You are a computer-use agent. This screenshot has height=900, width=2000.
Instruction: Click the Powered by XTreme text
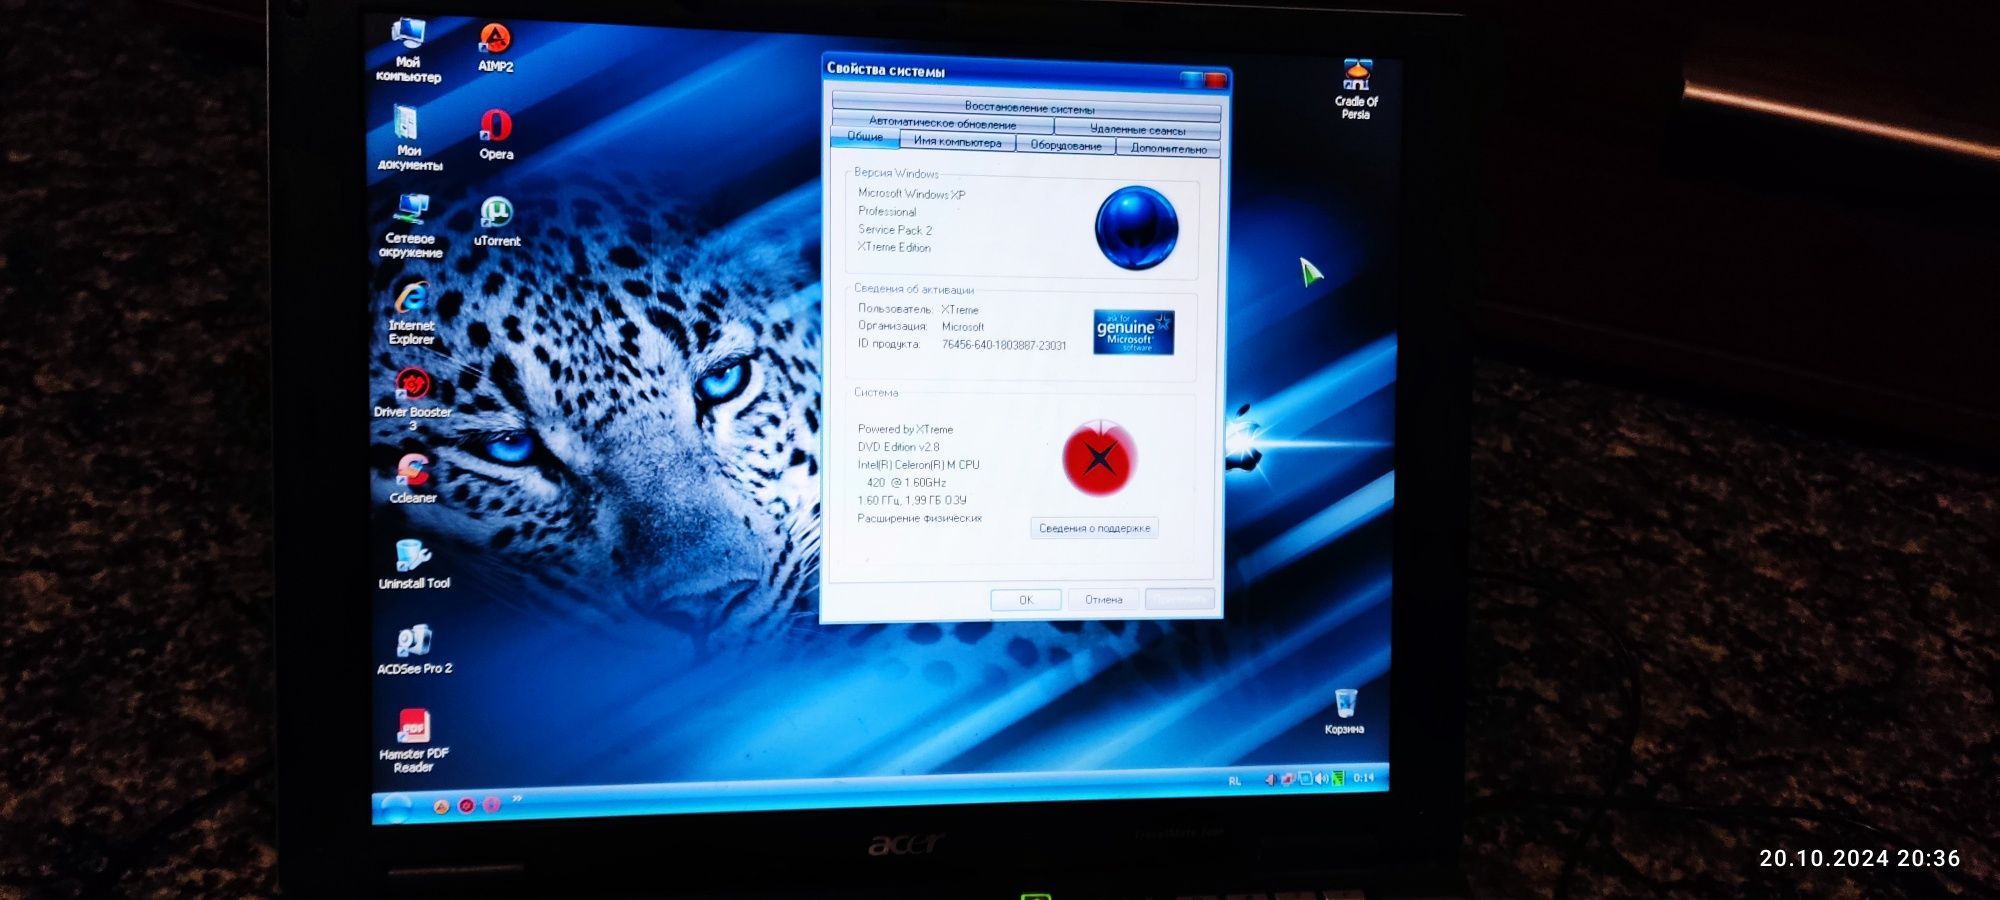coord(905,429)
